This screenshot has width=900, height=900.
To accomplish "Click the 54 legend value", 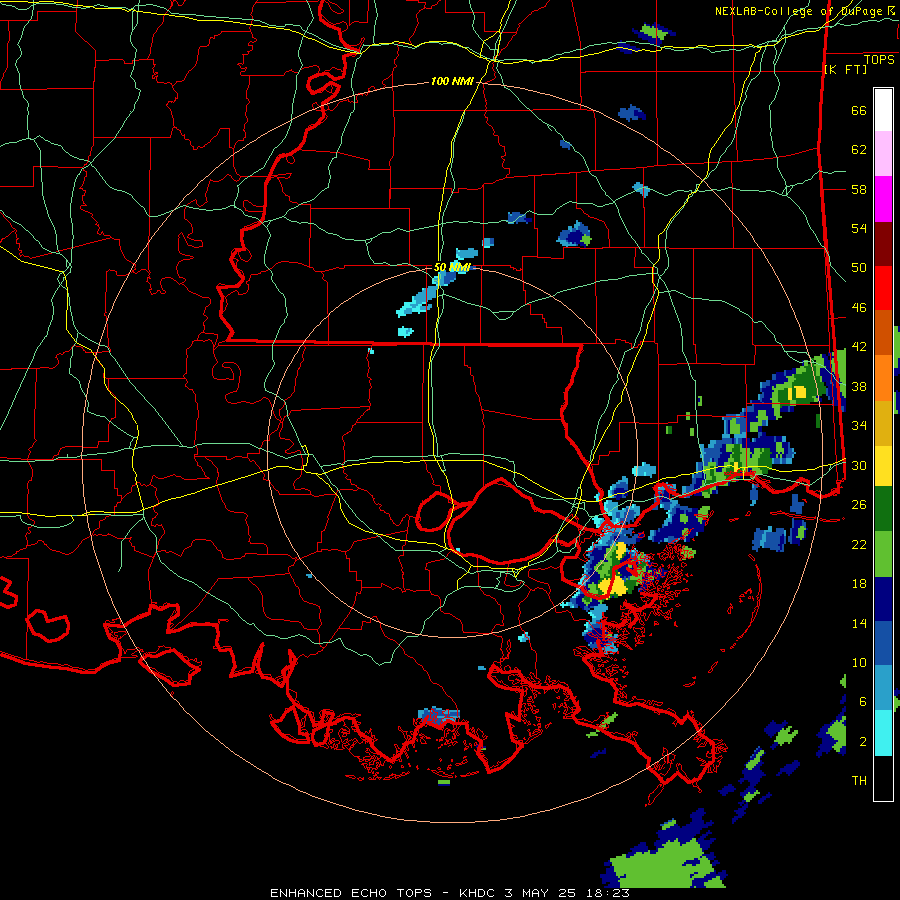I will click(x=859, y=228).
